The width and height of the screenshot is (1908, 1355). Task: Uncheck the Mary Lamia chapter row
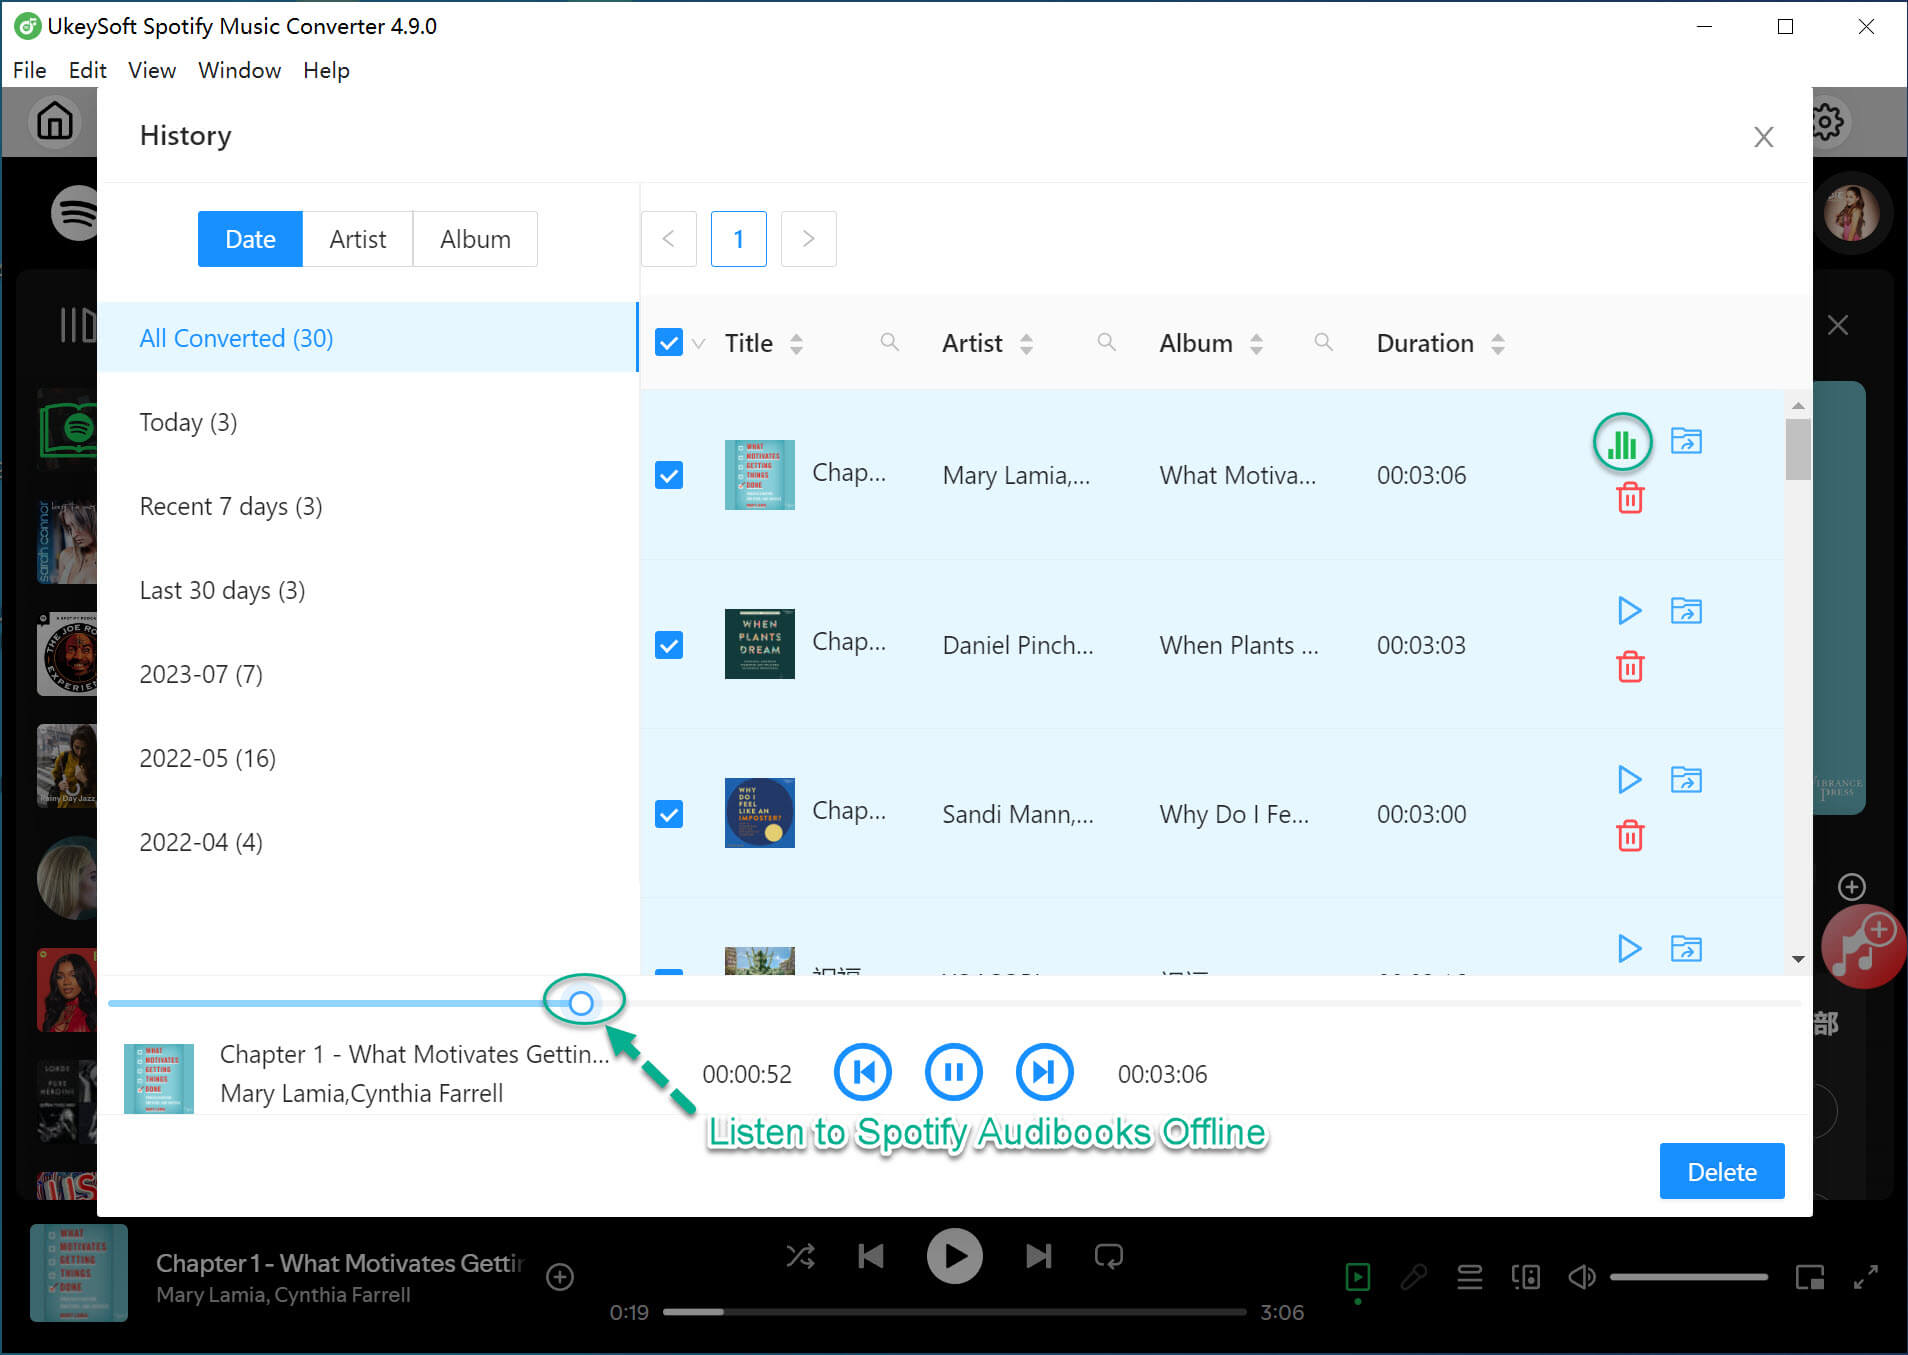[668, 474]
